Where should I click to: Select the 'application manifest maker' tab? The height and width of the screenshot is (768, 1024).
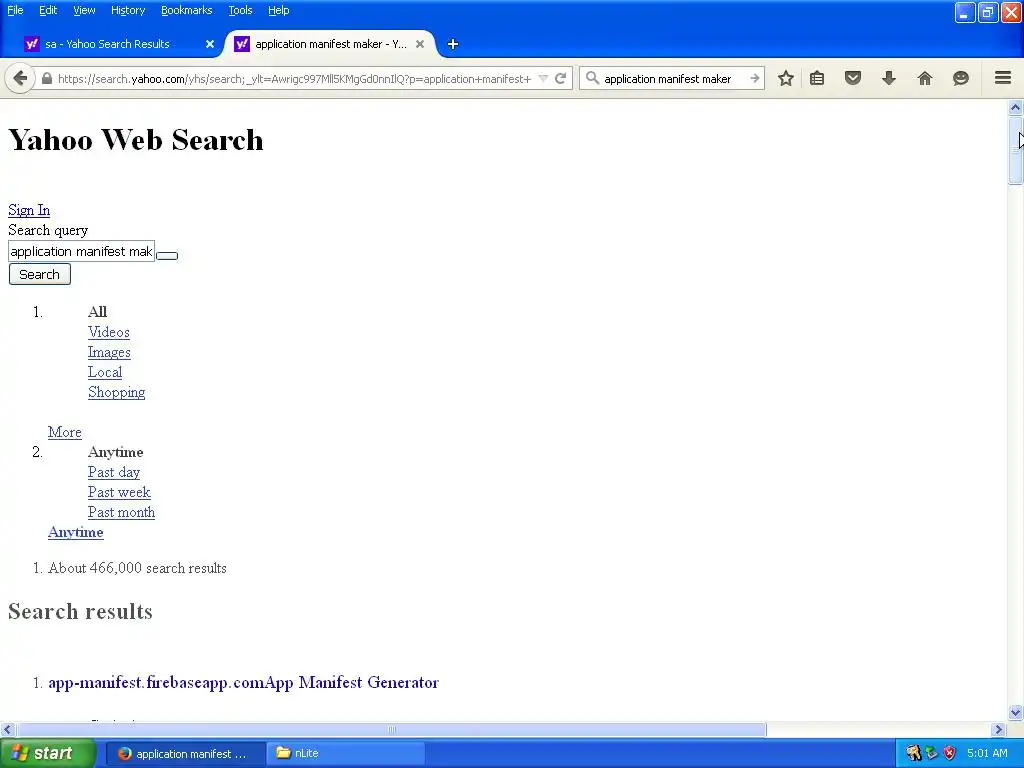tap(330, 44)
